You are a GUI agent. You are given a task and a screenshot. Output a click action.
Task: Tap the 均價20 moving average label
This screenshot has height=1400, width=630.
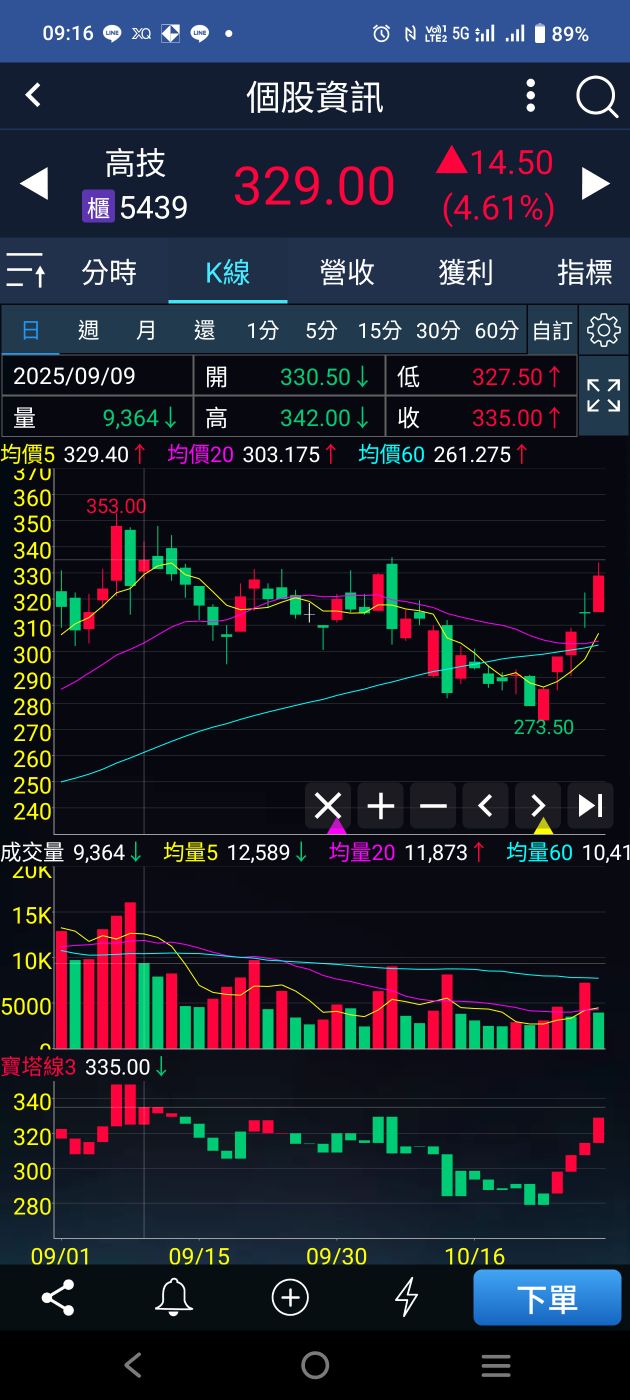[201, 455]
